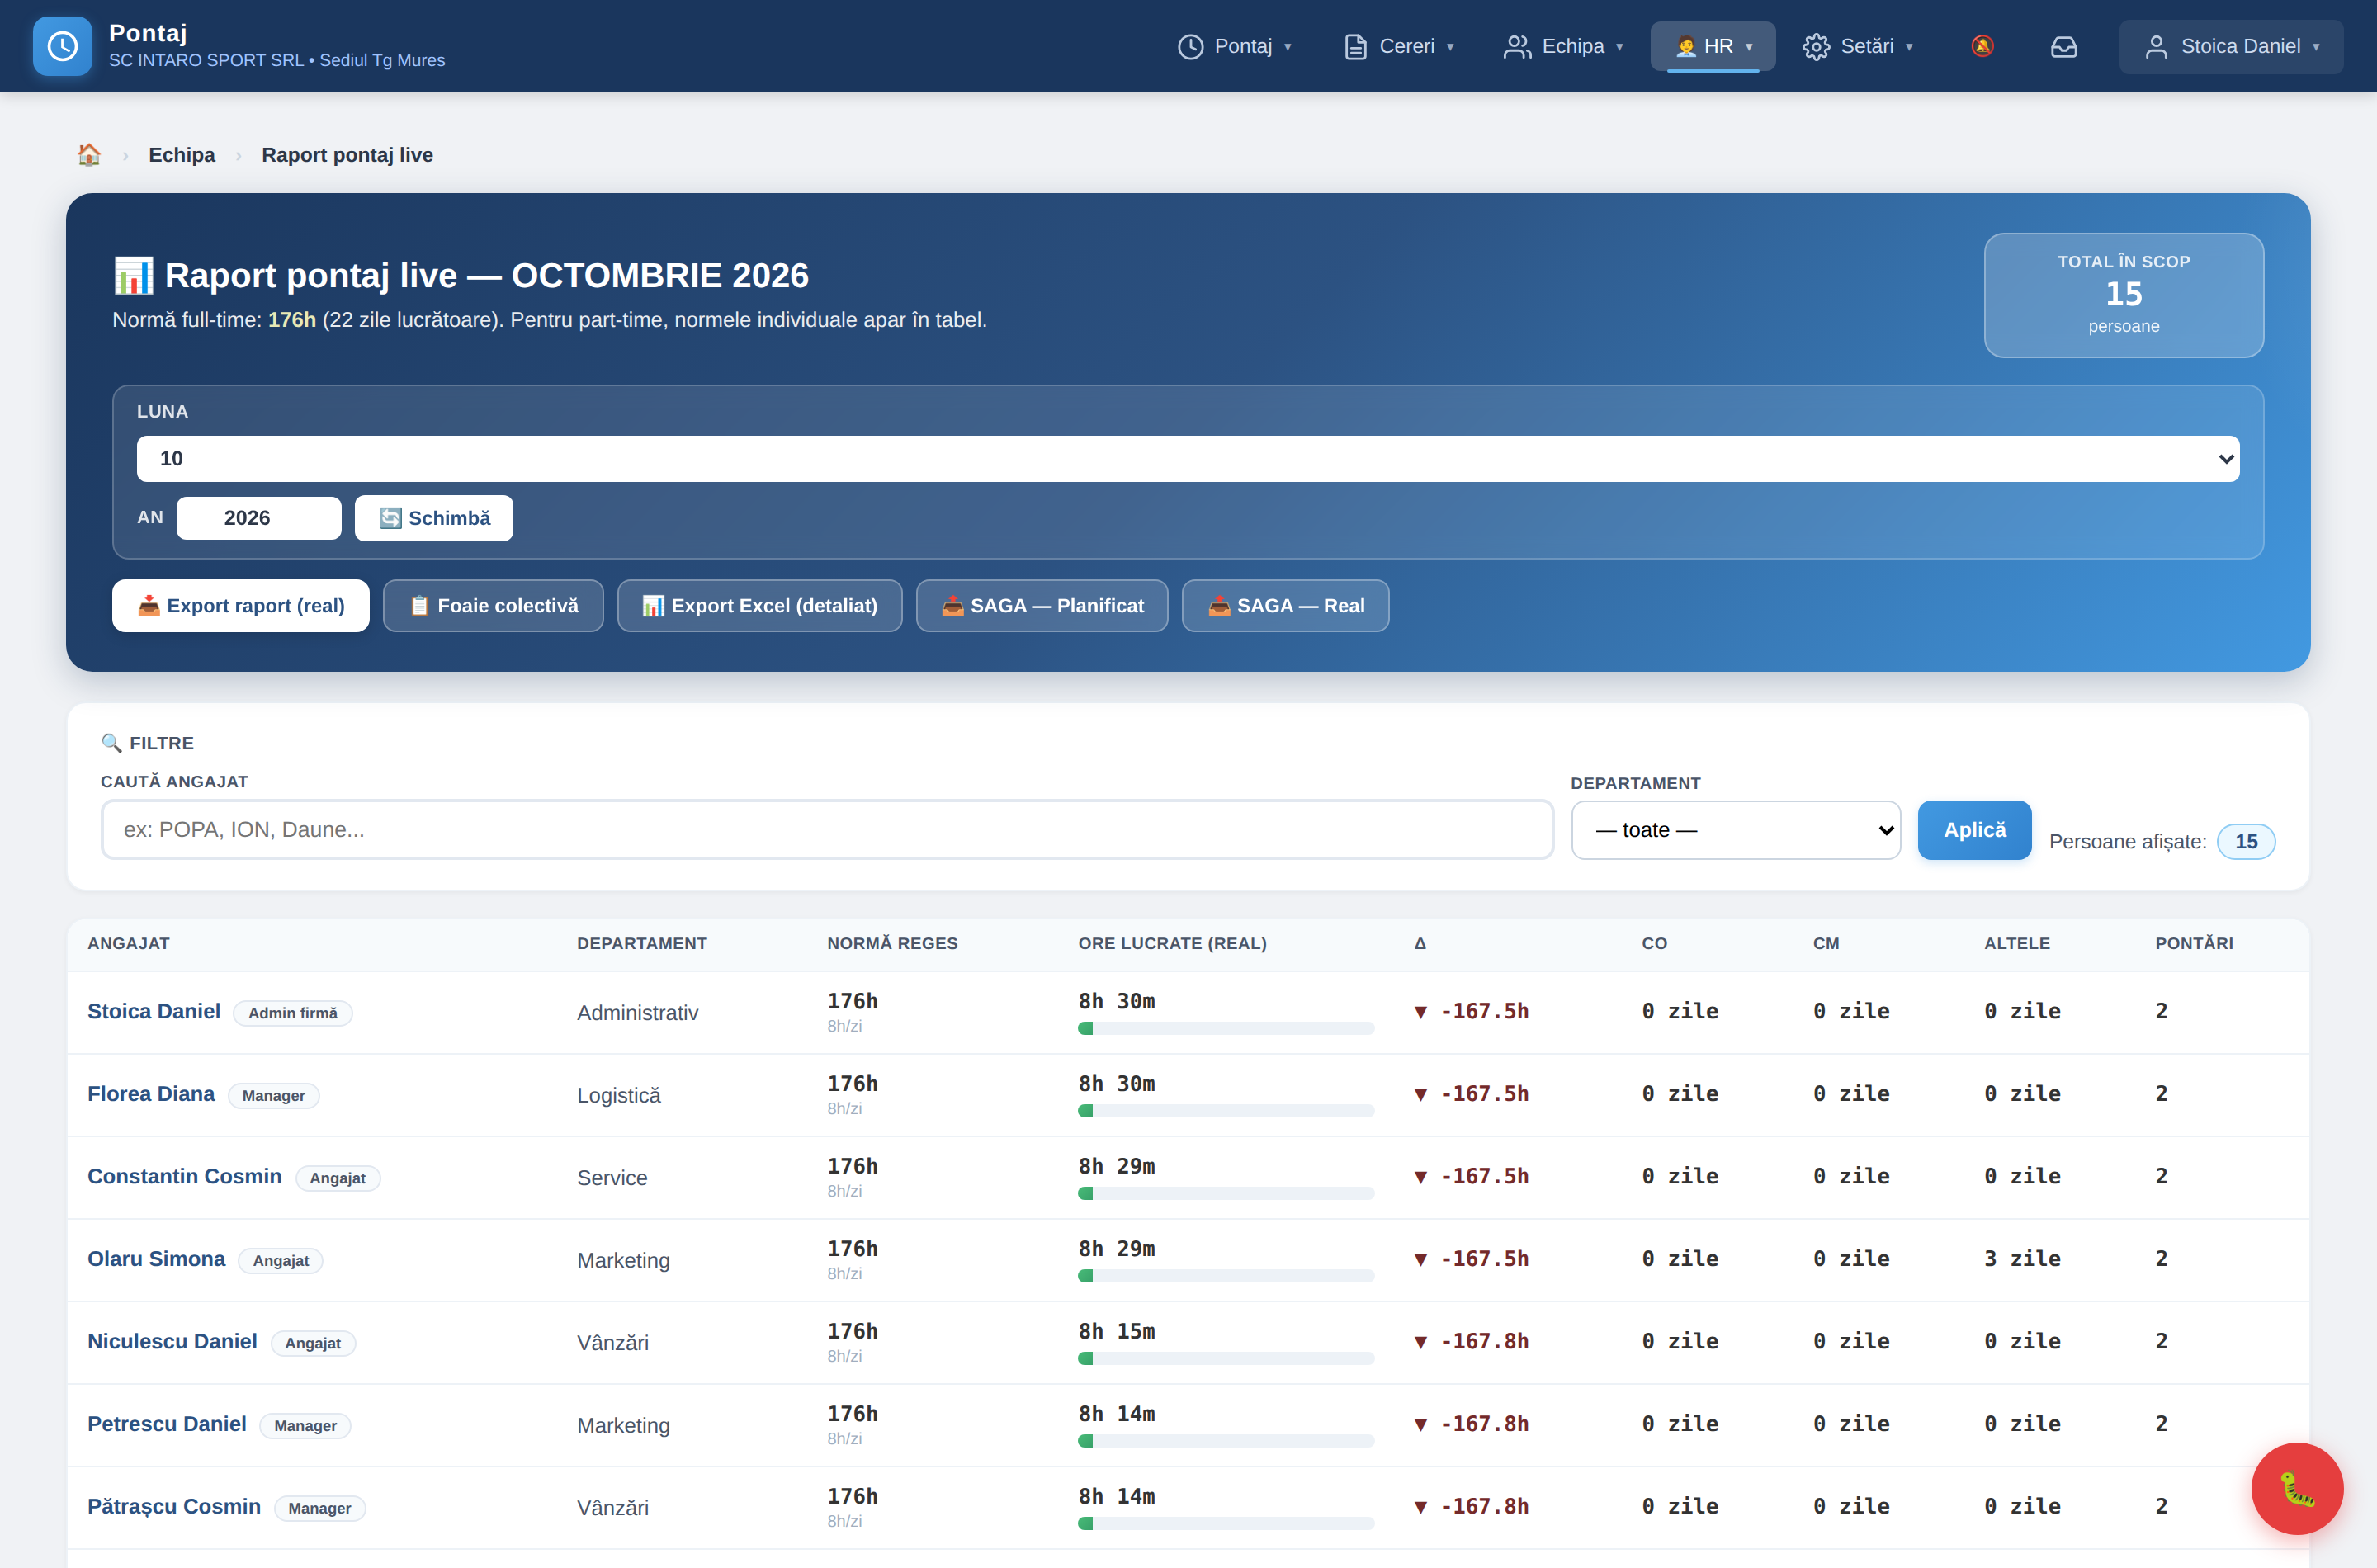
Task: Click the Admin firmă role badge
Action: [293, 1013]
